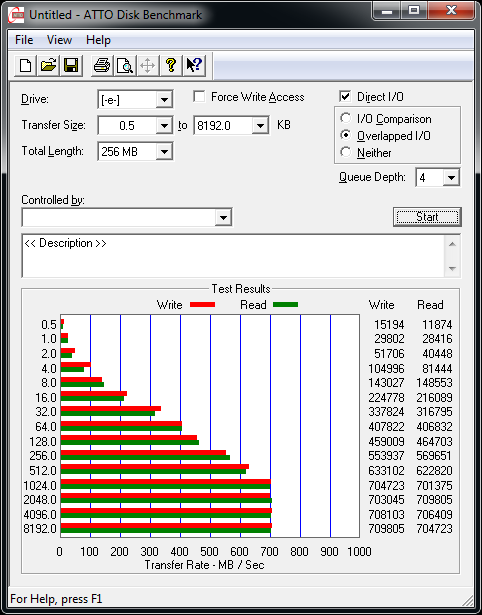Open a saved benchmark file icon

(48, 65)
